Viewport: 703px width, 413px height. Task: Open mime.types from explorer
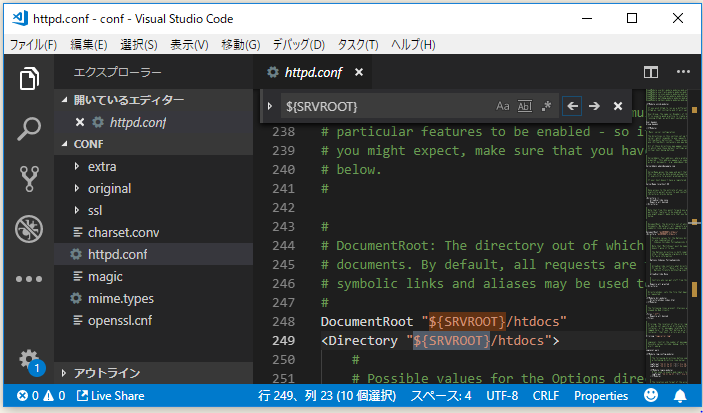pyautogui.click(x=154, y=298)
